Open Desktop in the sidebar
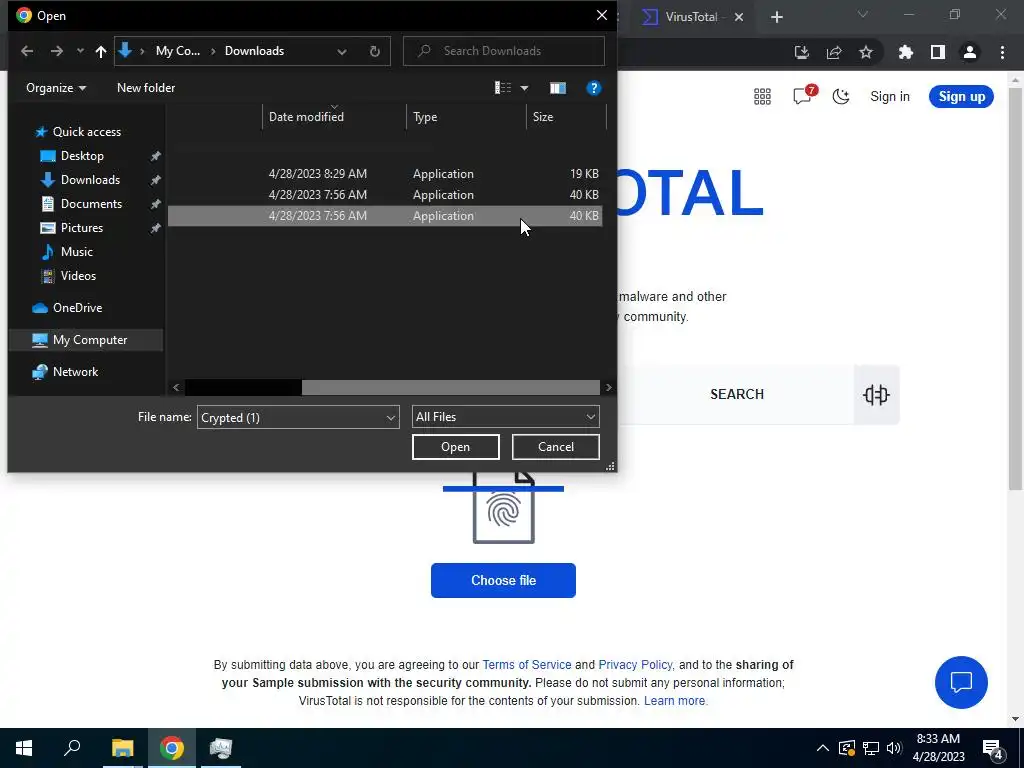 (82, 156)
